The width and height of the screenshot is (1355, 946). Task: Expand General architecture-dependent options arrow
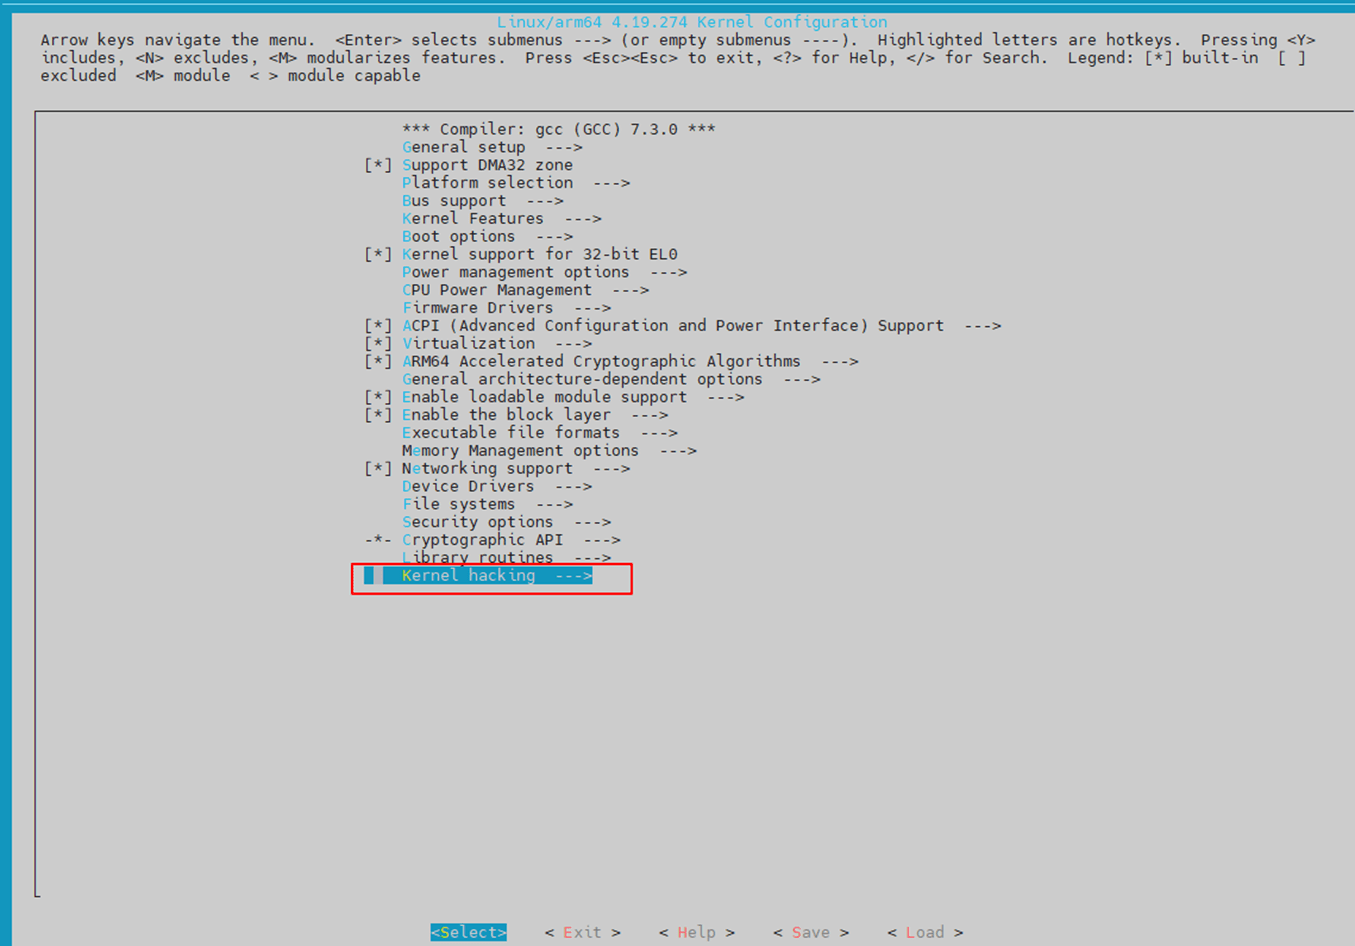(x=802, y=380)
